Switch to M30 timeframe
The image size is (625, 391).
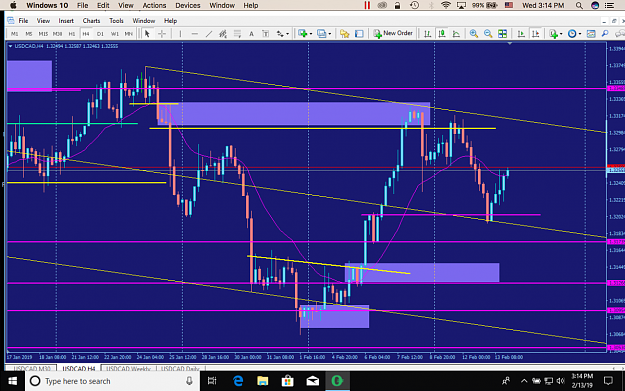[x=57, y=34]
